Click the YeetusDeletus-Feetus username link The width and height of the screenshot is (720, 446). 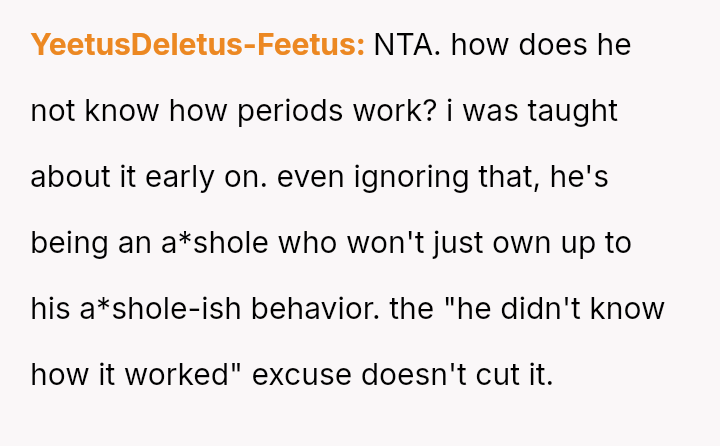(197, 46)
